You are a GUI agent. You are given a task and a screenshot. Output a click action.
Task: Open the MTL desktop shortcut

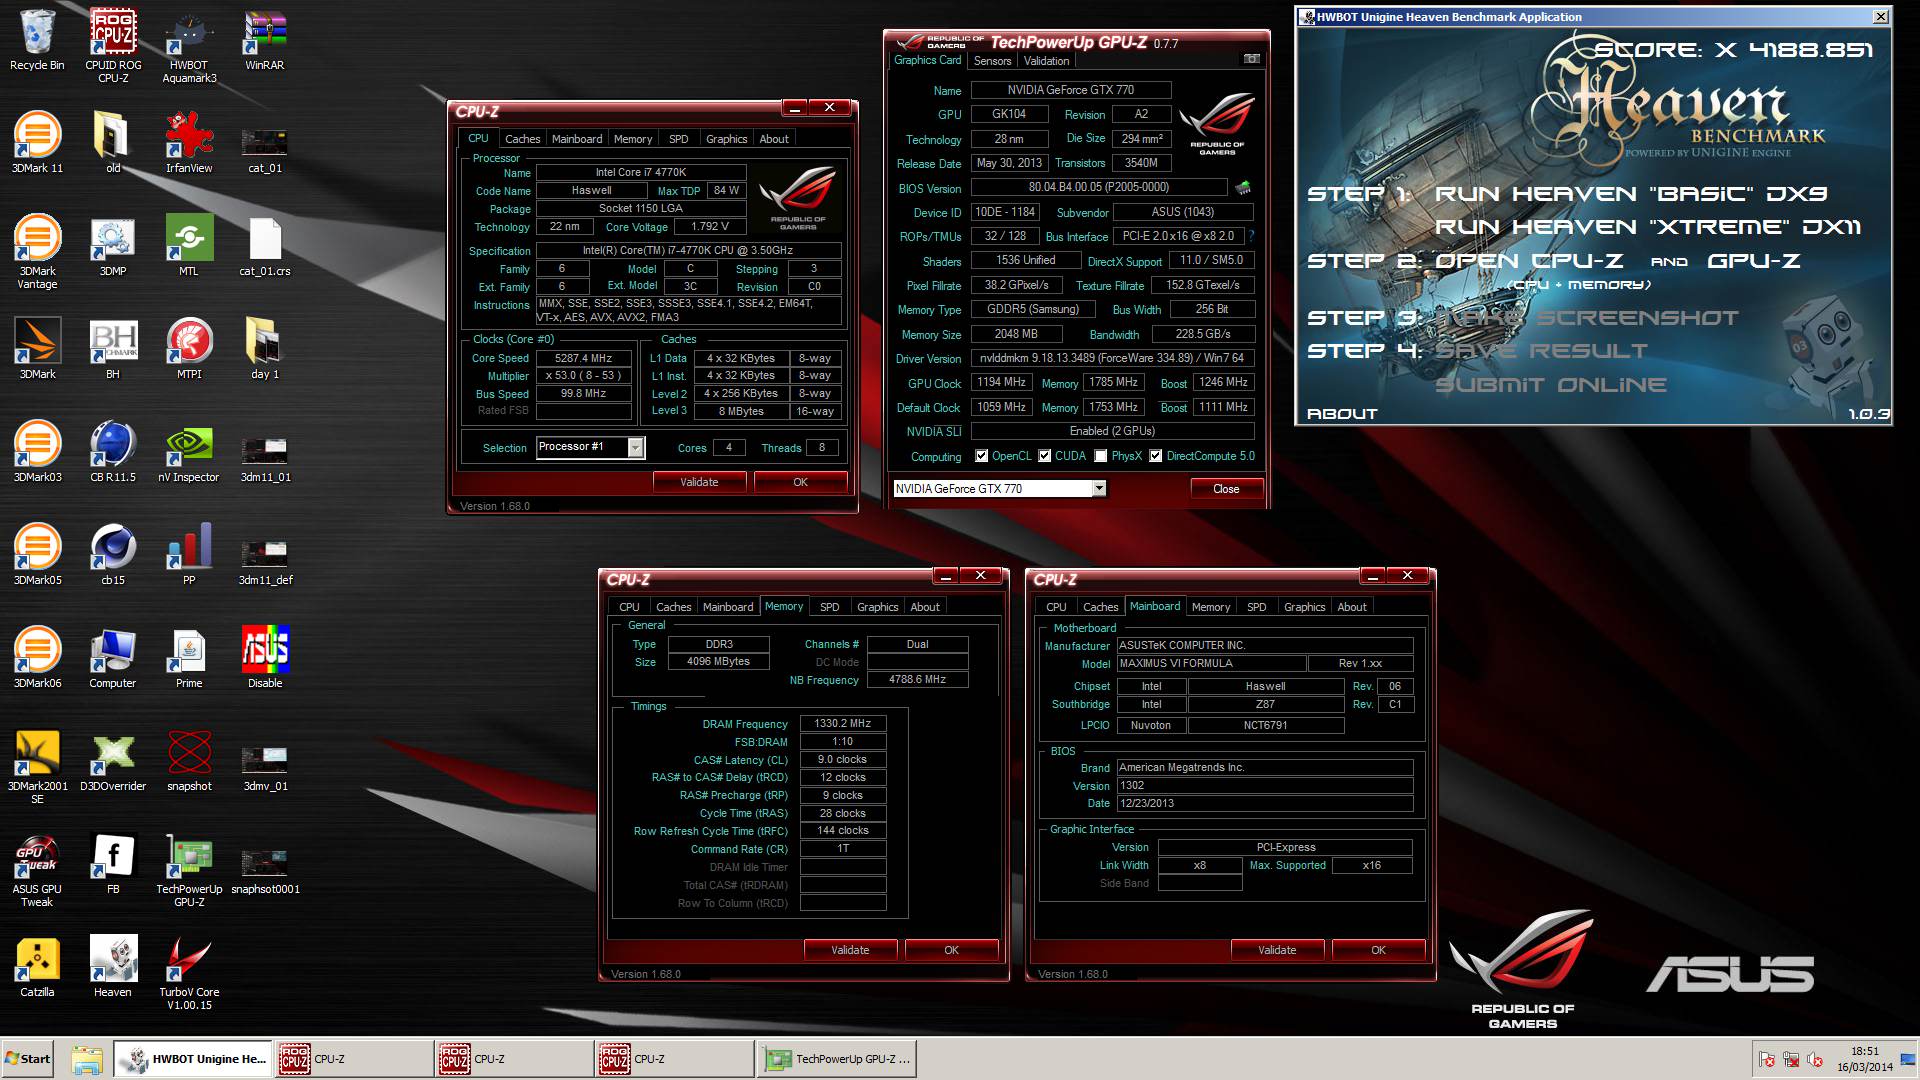click(x=189, y=246)
